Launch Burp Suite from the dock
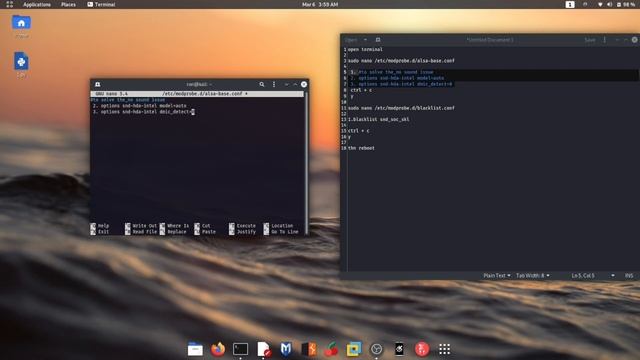Viewport: 640px width, 360px height. [x=309, y=349]
